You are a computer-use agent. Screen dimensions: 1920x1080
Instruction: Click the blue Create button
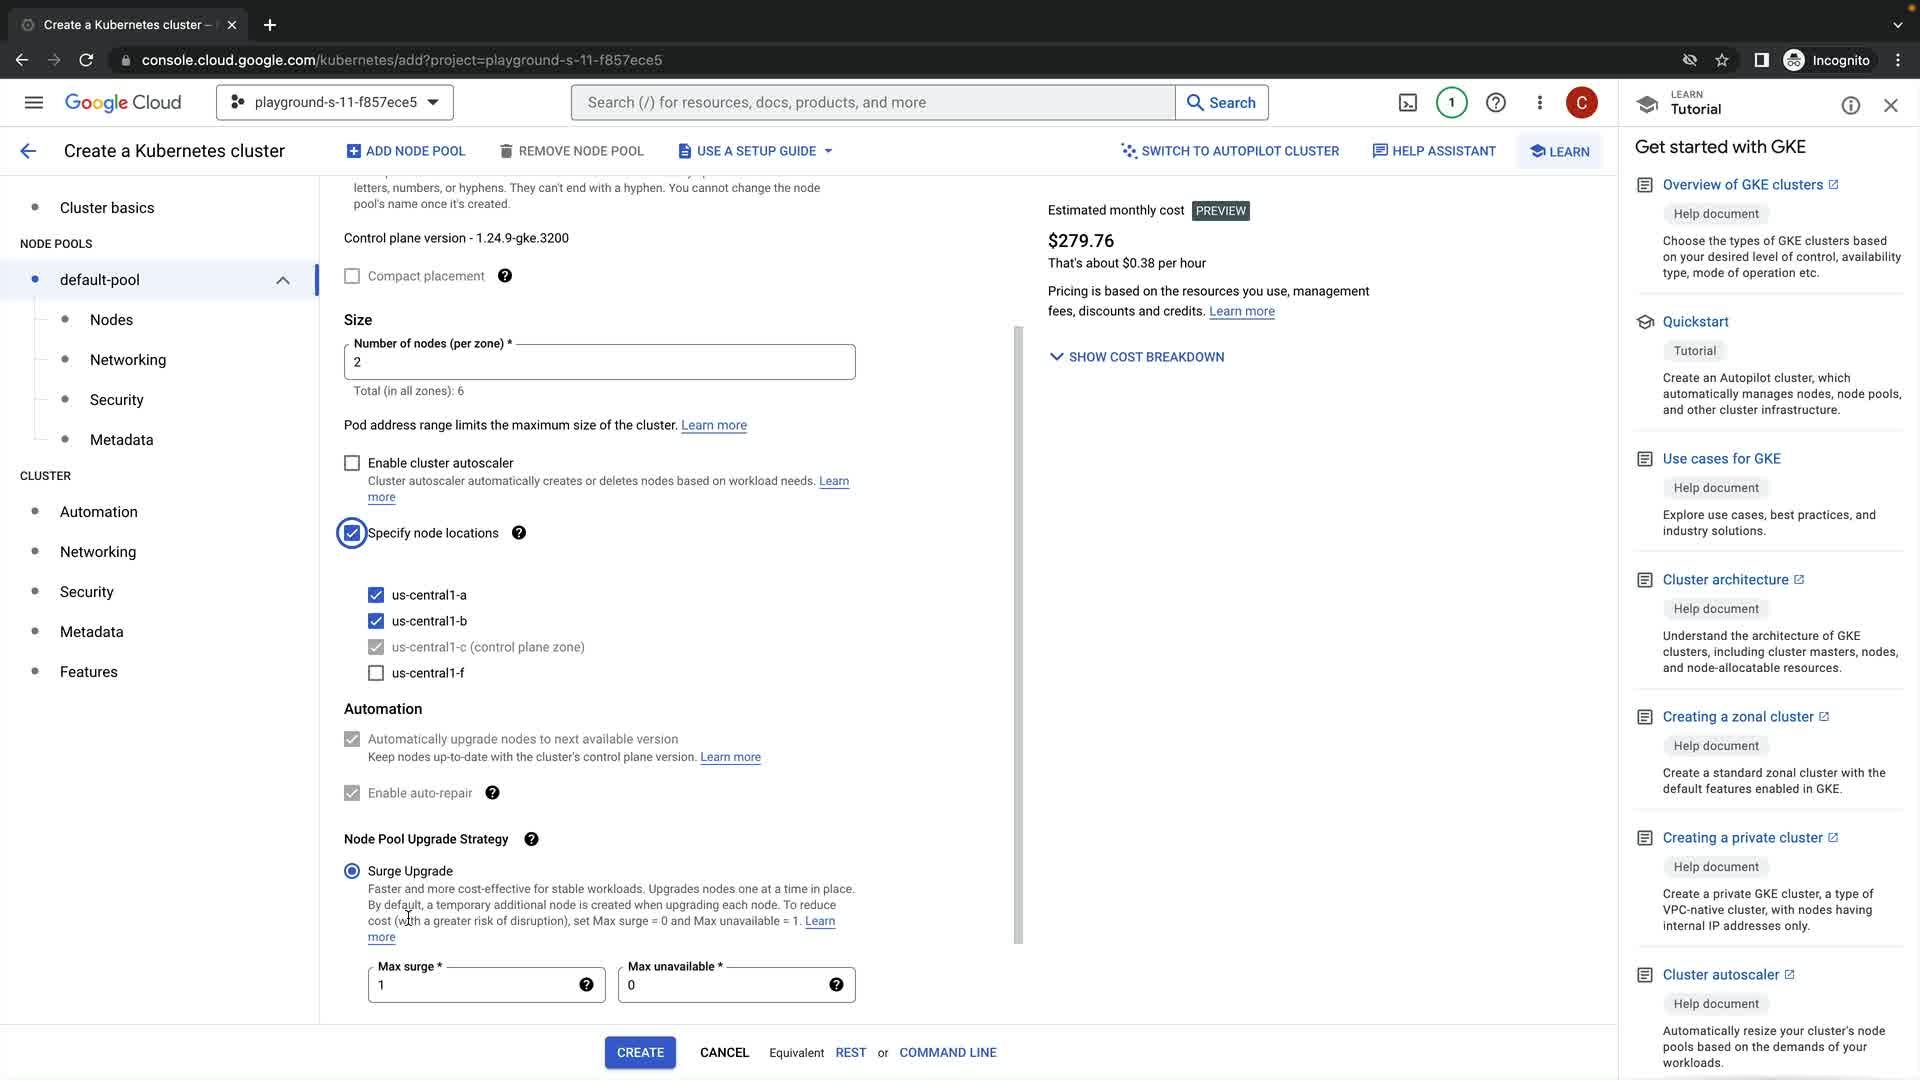(x=640, y=1053)
